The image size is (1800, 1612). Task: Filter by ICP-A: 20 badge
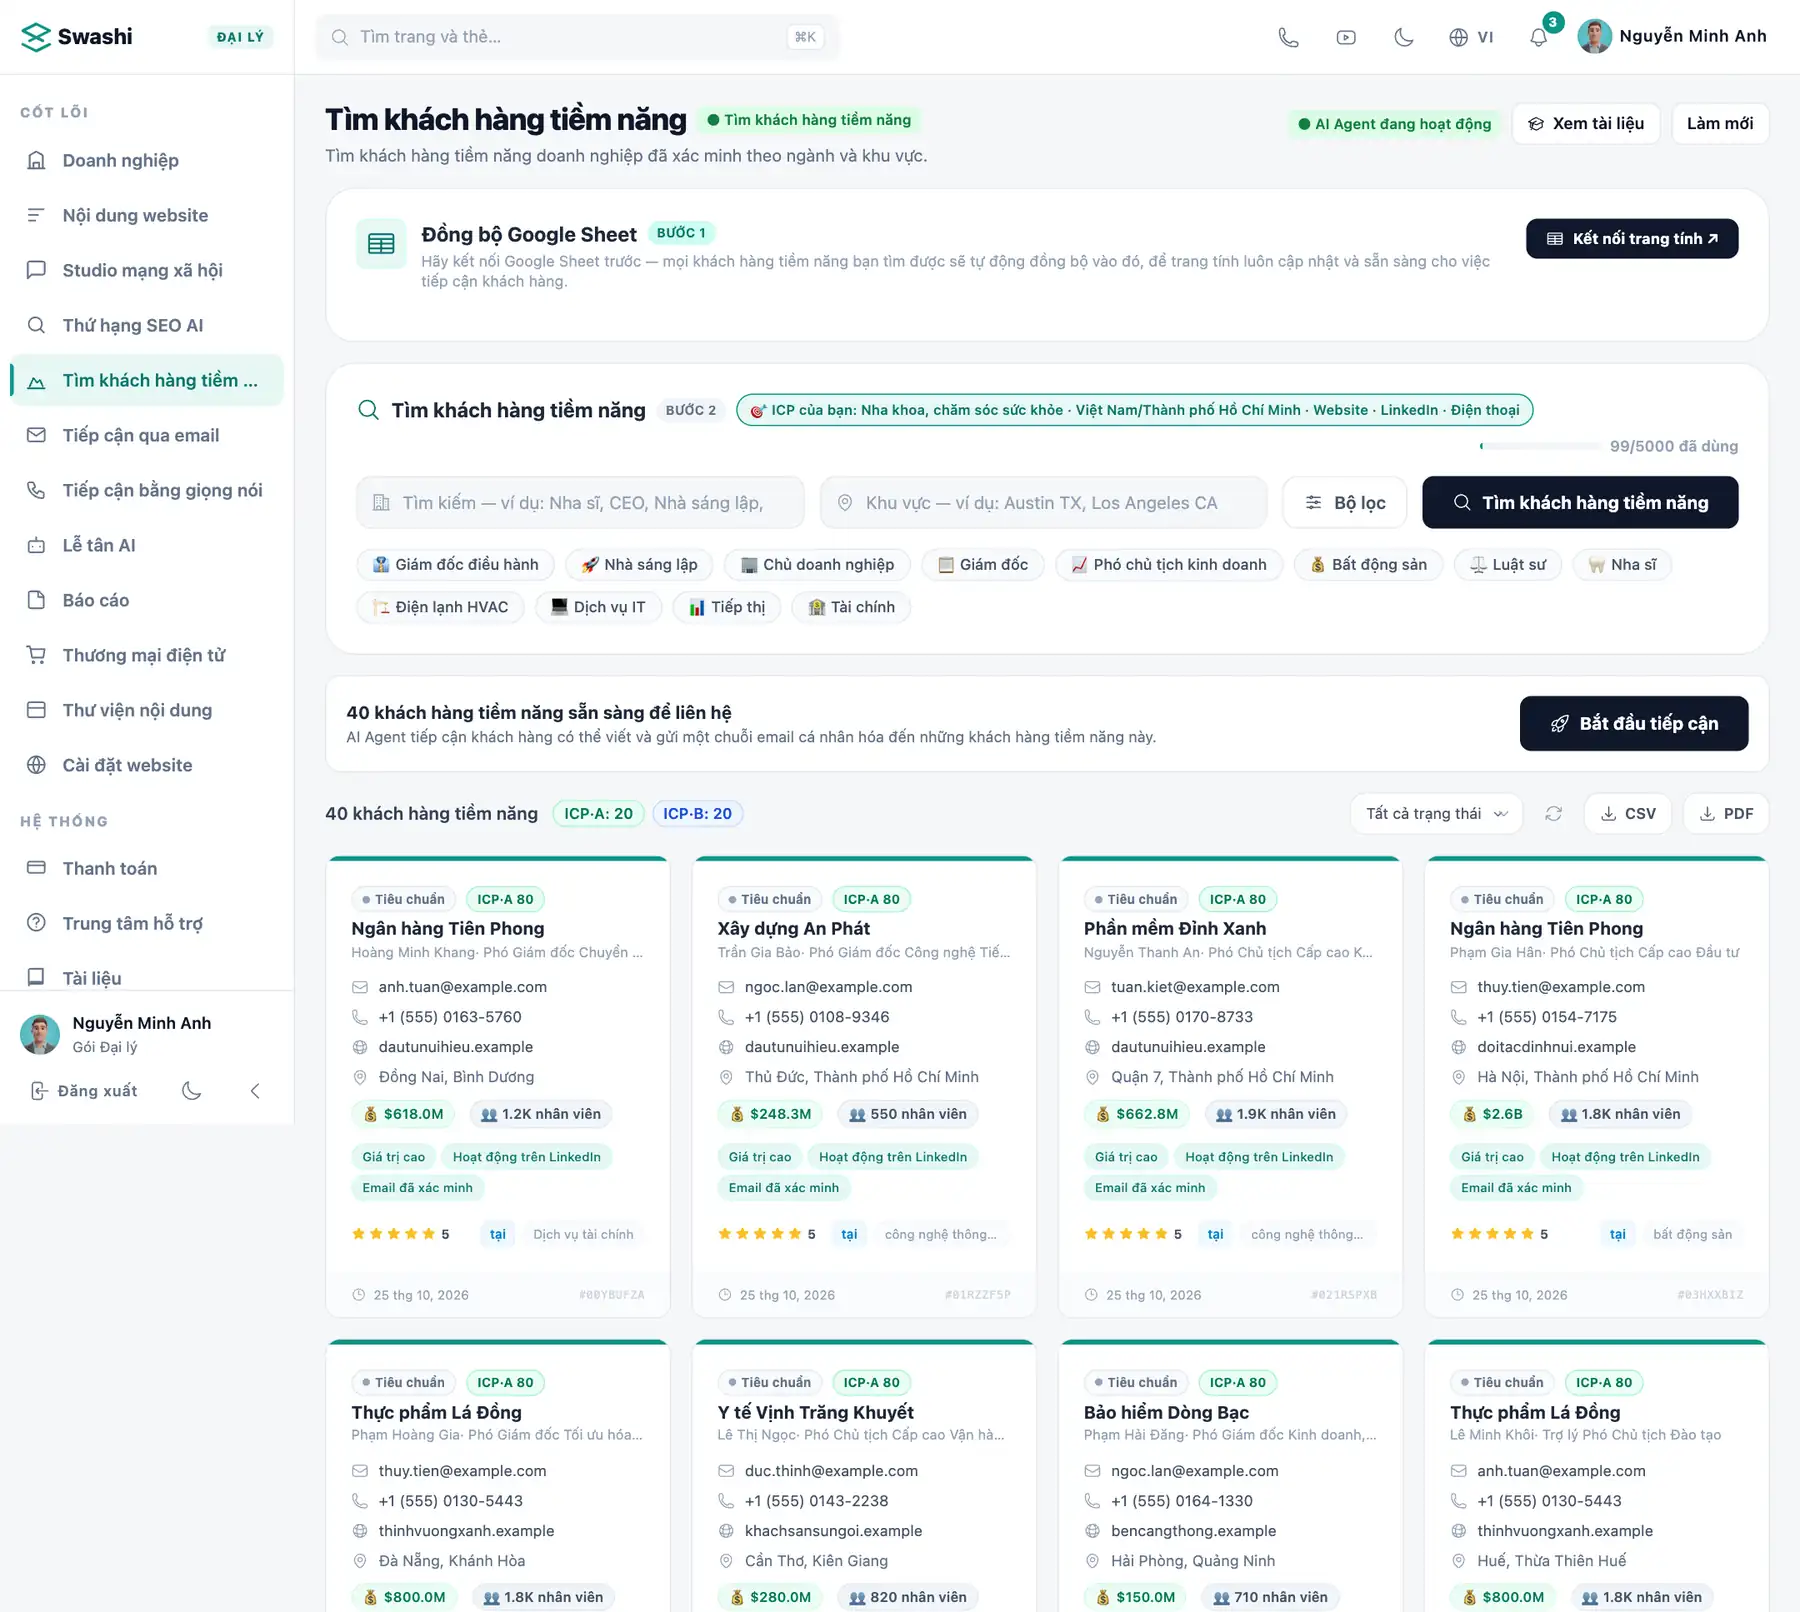tap(598, 814)
